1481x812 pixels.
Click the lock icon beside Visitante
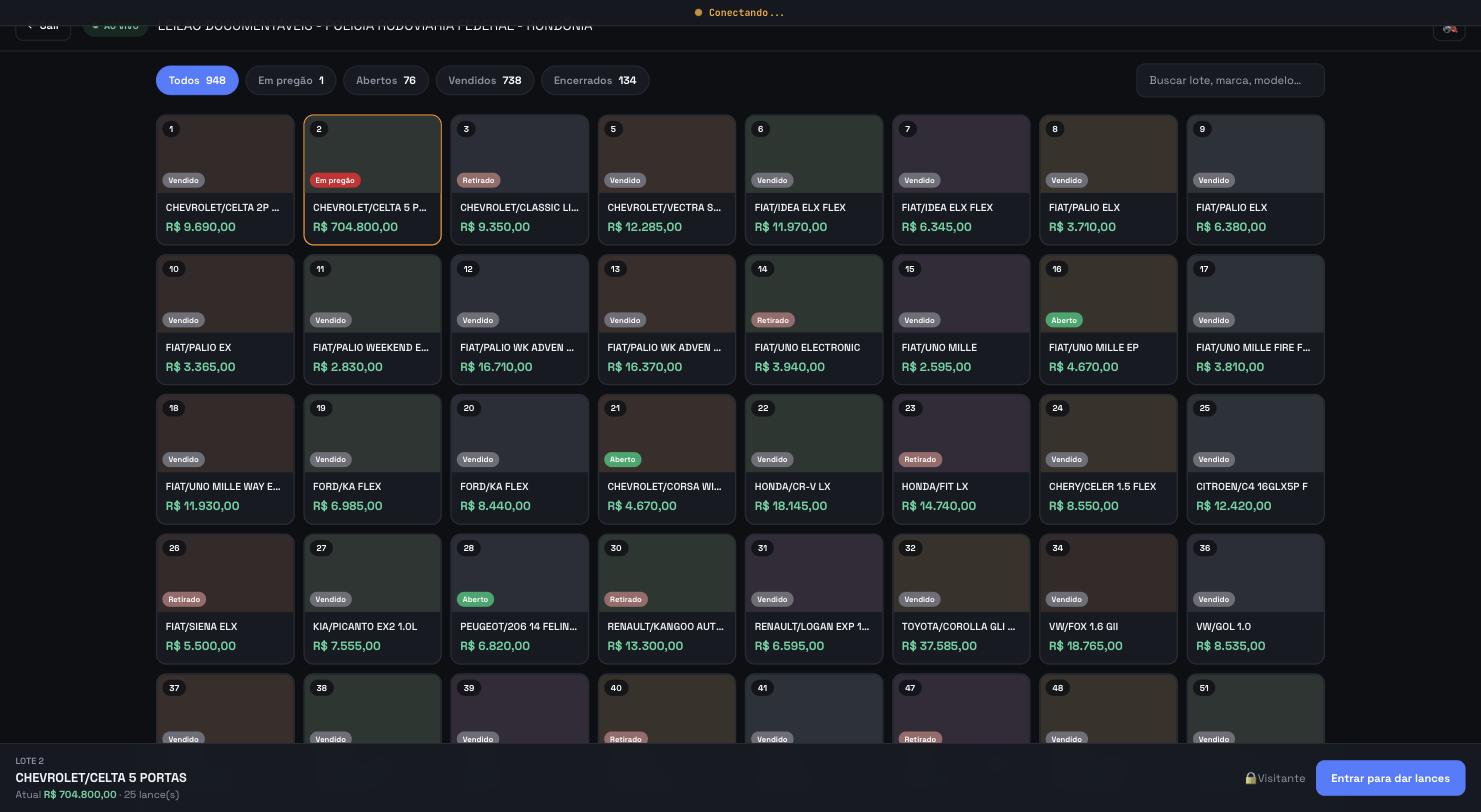(x=1250, y=778)
